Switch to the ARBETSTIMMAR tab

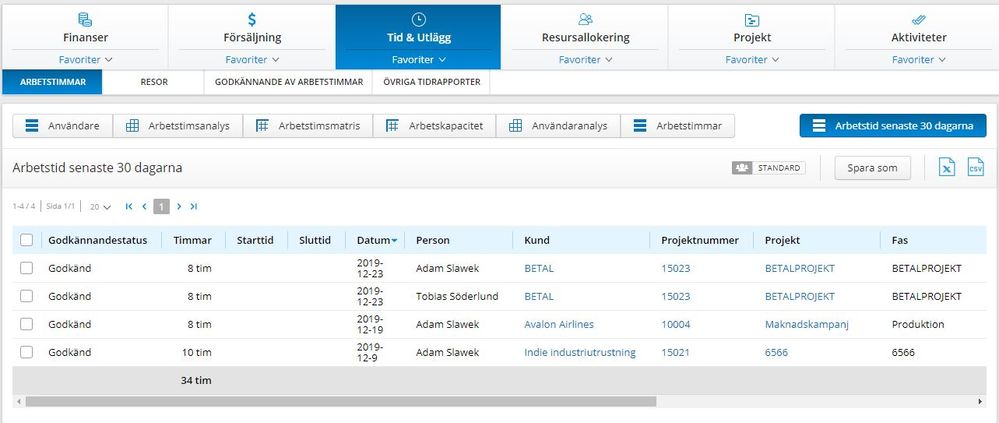(x=52, y=82)
